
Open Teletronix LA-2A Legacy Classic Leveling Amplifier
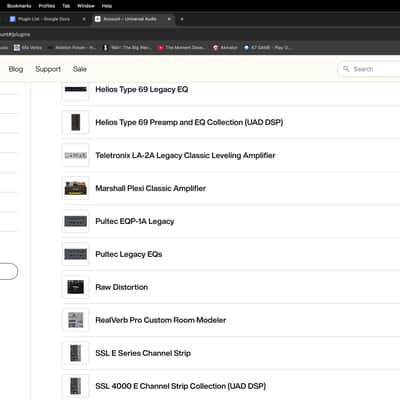click(x=185, y=155)
